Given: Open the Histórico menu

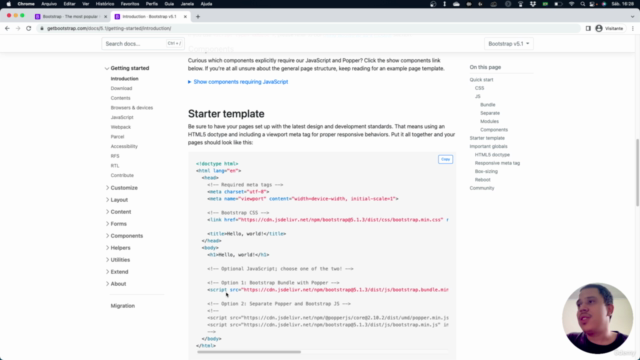Looking at the screenshot, I should 105,4.
